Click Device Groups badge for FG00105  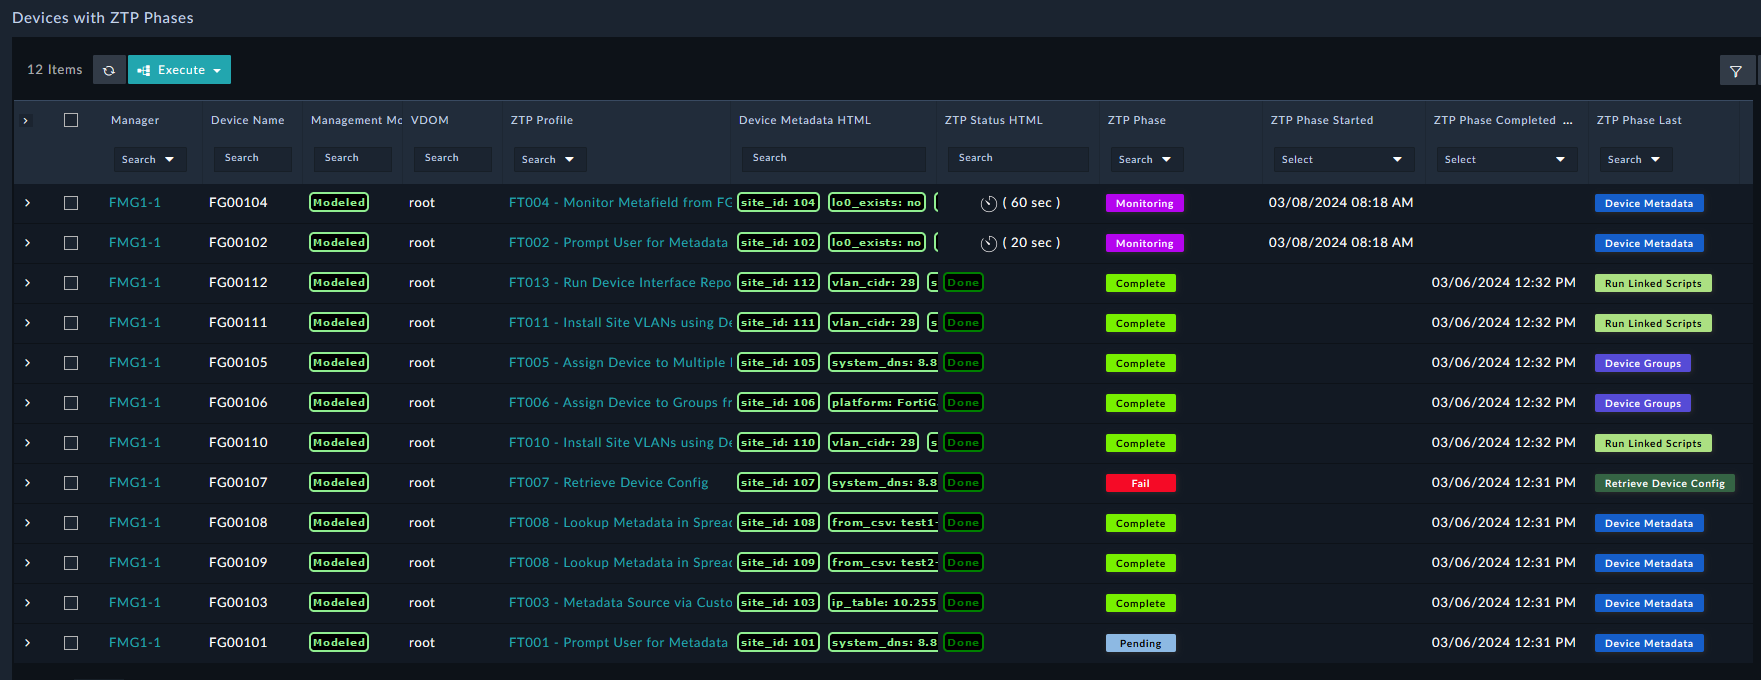[1643, 363]
